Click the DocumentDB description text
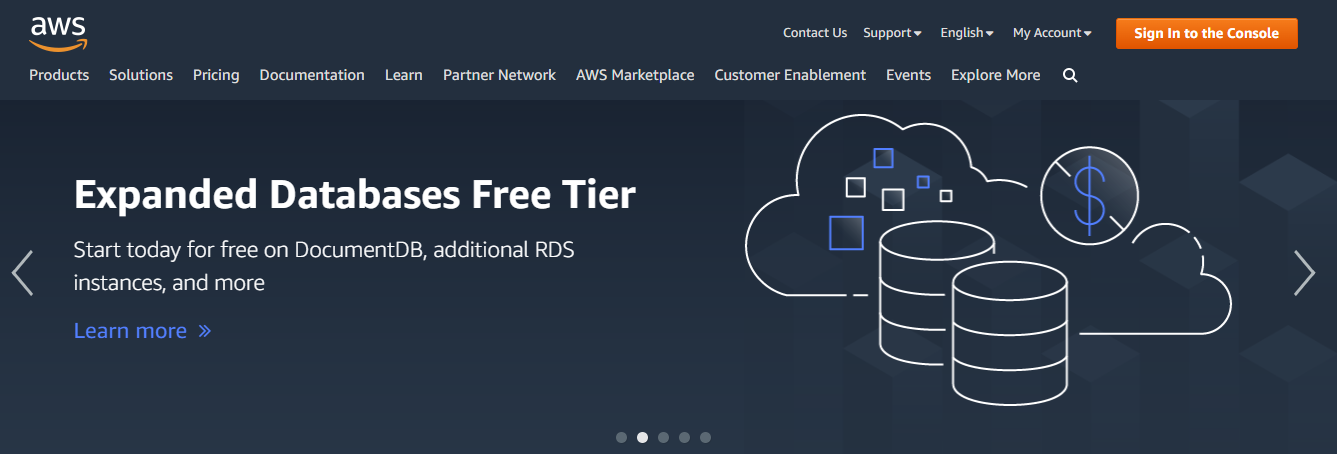The image size is (1337, 454). (x=324, y=266)
